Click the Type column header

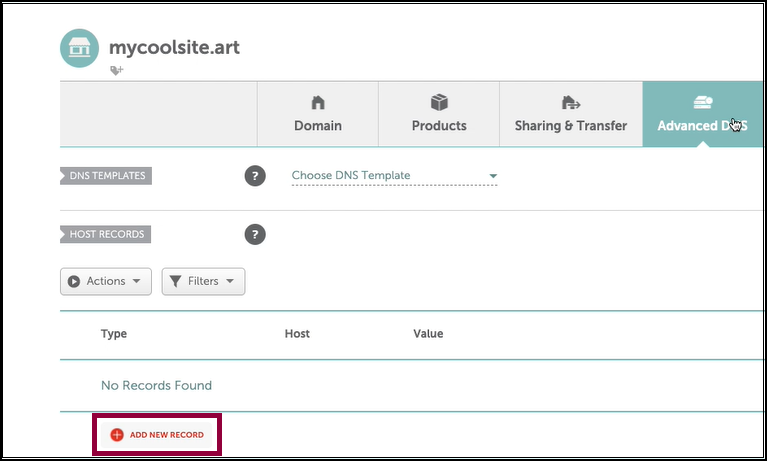tap(114, 334)
